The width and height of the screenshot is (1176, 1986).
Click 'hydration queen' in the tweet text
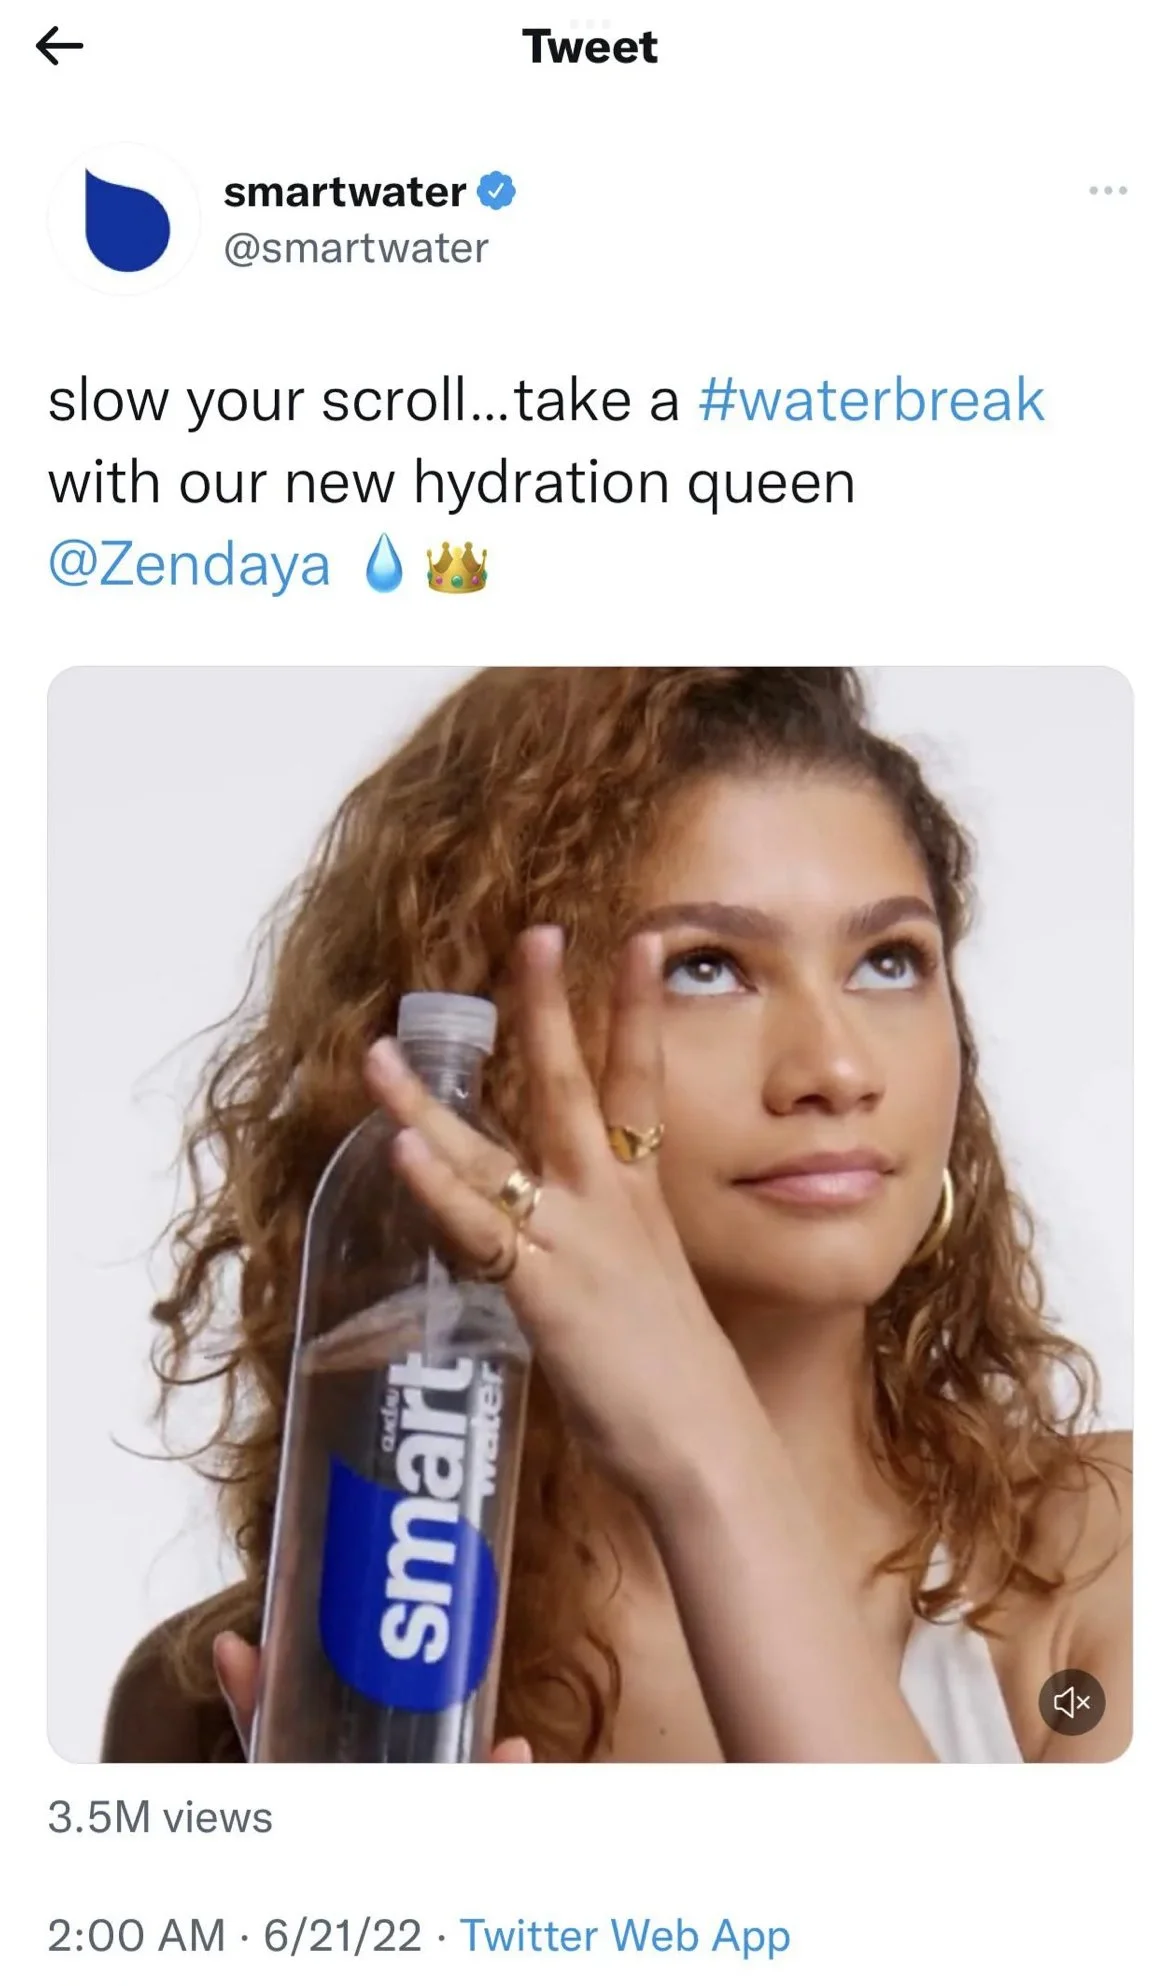(x=634, y=484)
